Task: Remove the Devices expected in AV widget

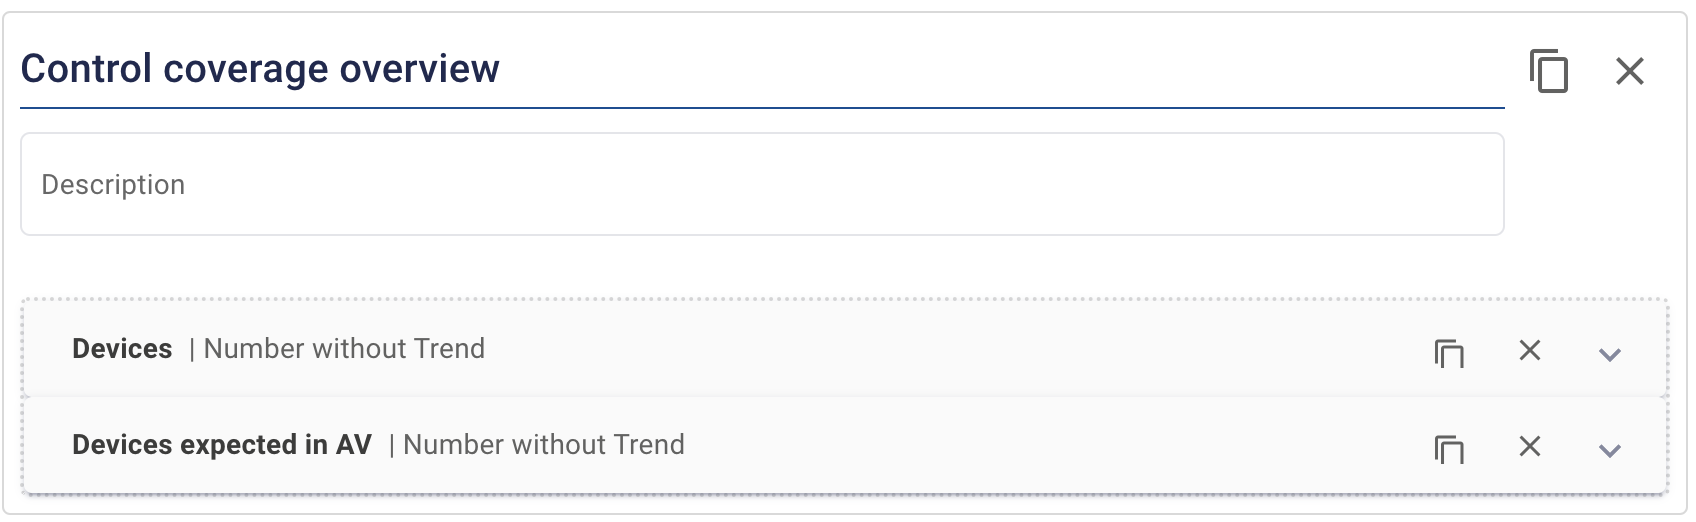Action: click(1530, 446)
